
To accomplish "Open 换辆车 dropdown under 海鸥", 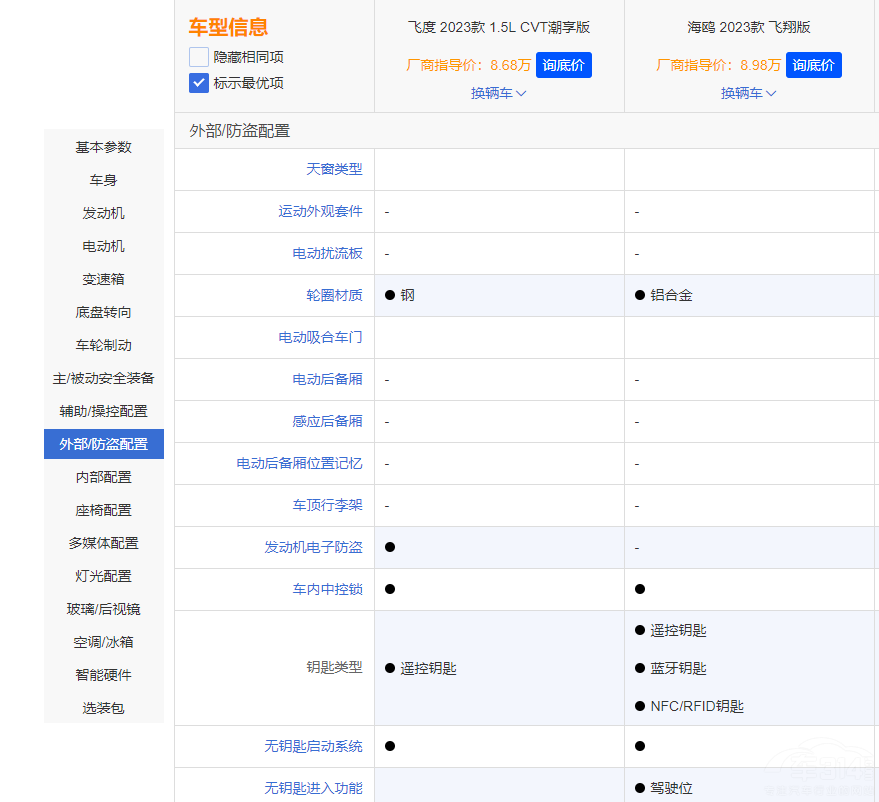I will click(x=749, y=93).
